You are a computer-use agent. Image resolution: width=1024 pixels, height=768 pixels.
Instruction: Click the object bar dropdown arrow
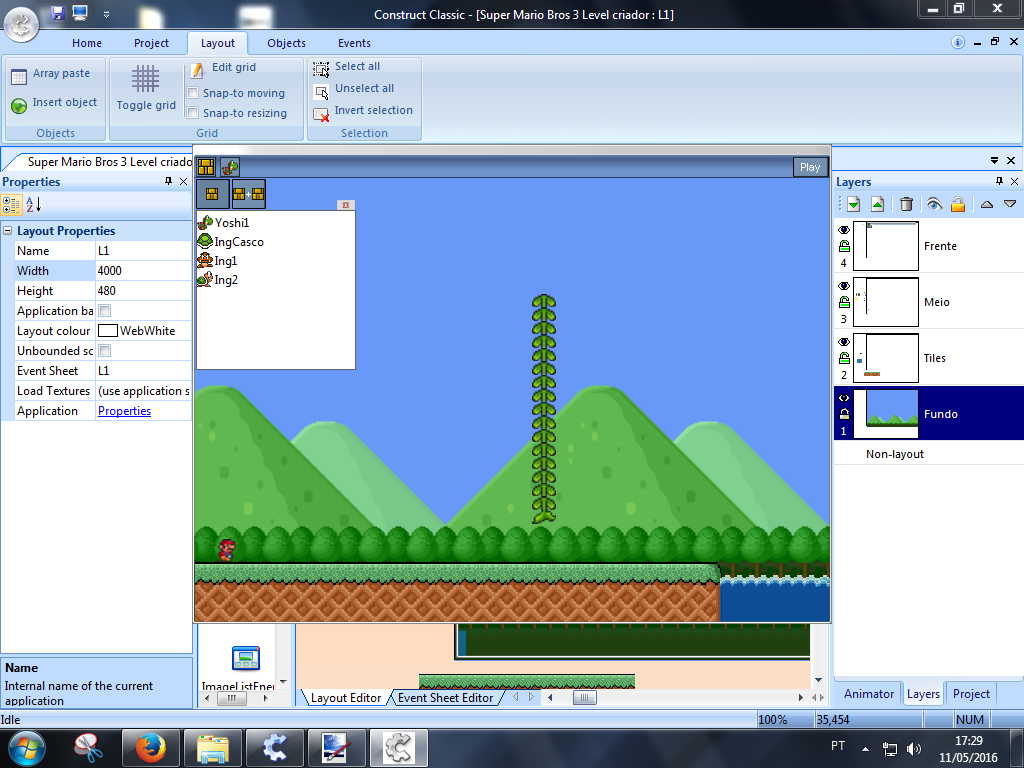coord(283,682)
